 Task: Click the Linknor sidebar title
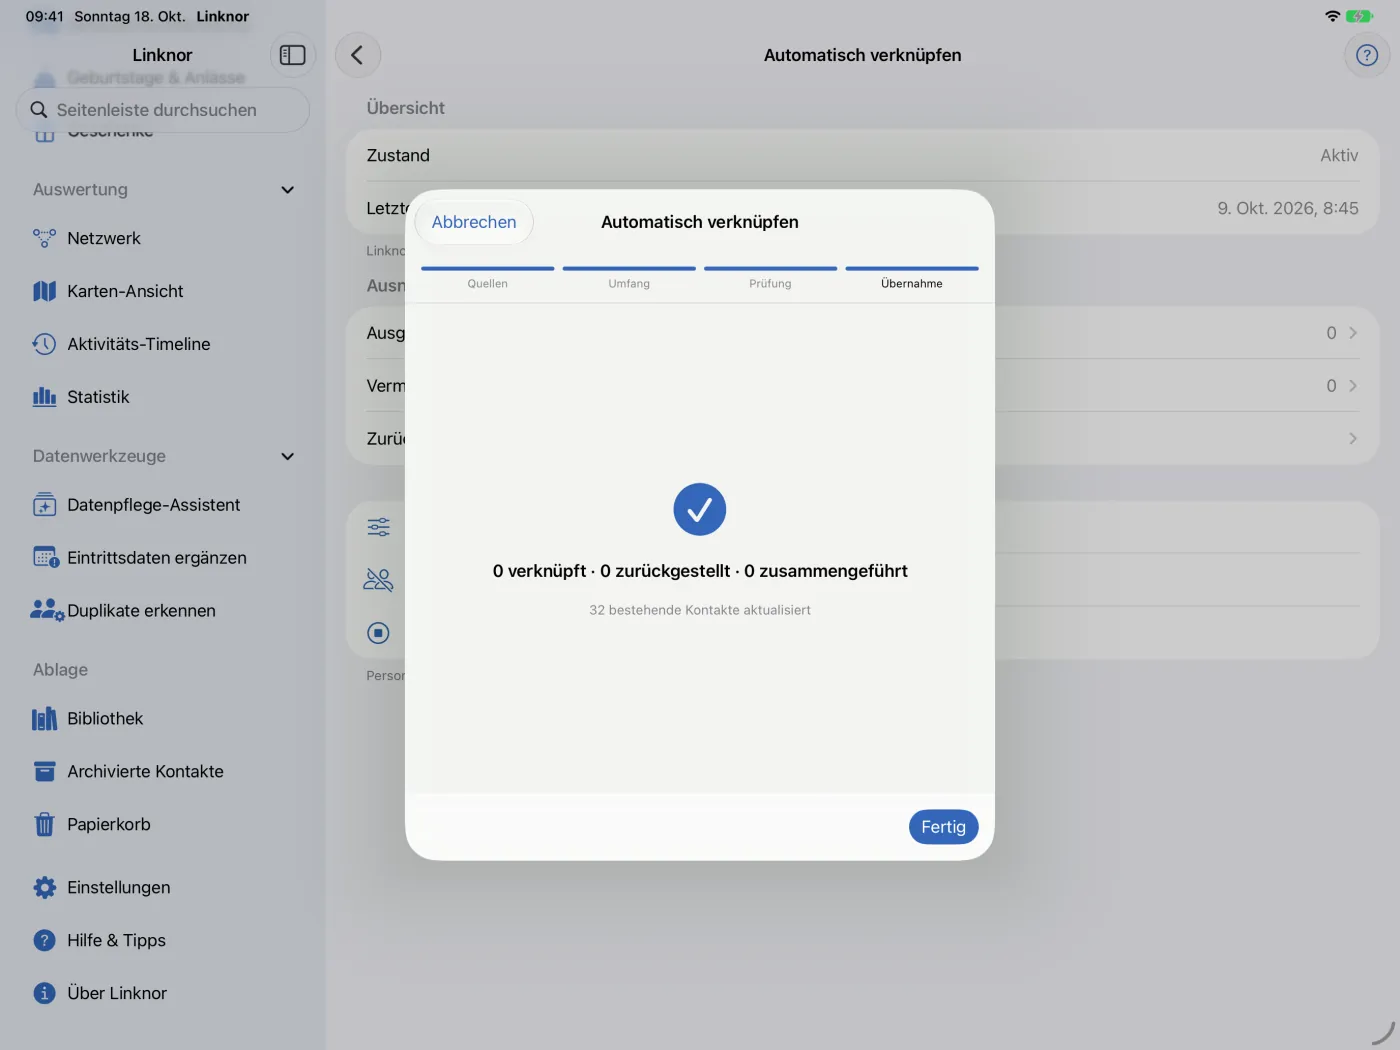point(162,55)
